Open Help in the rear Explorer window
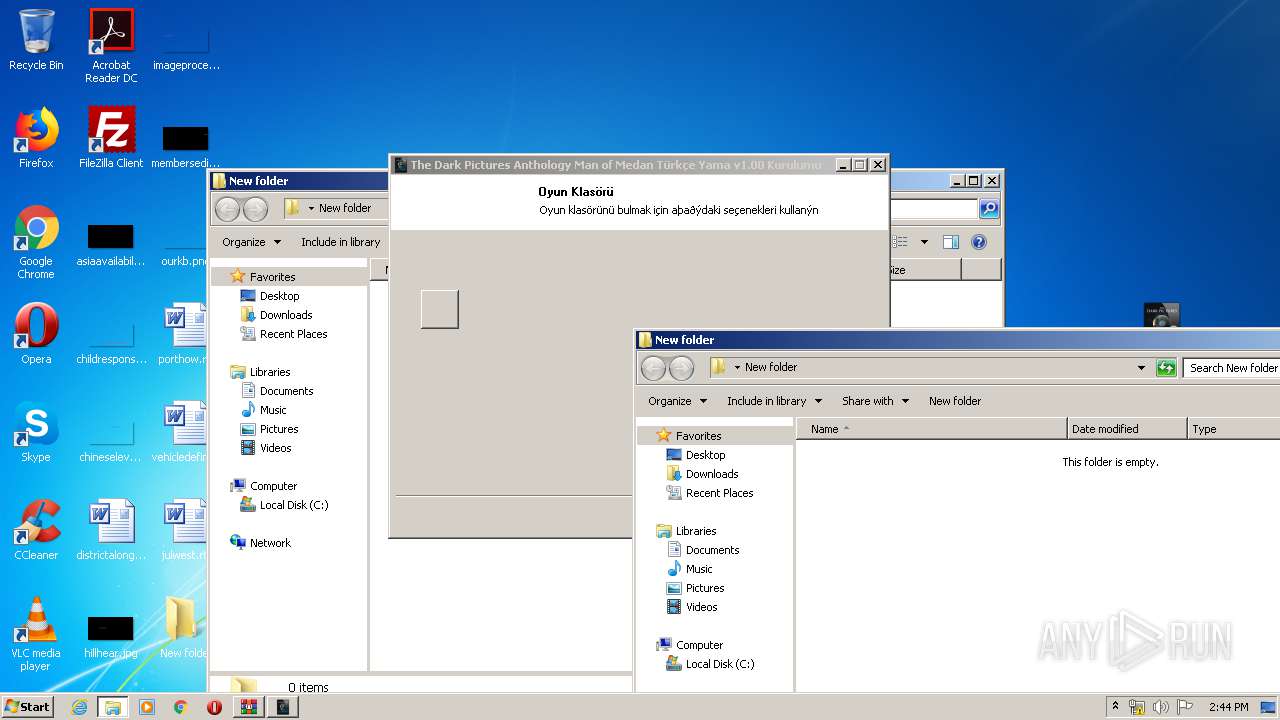1280x720 pixels. 979,242
